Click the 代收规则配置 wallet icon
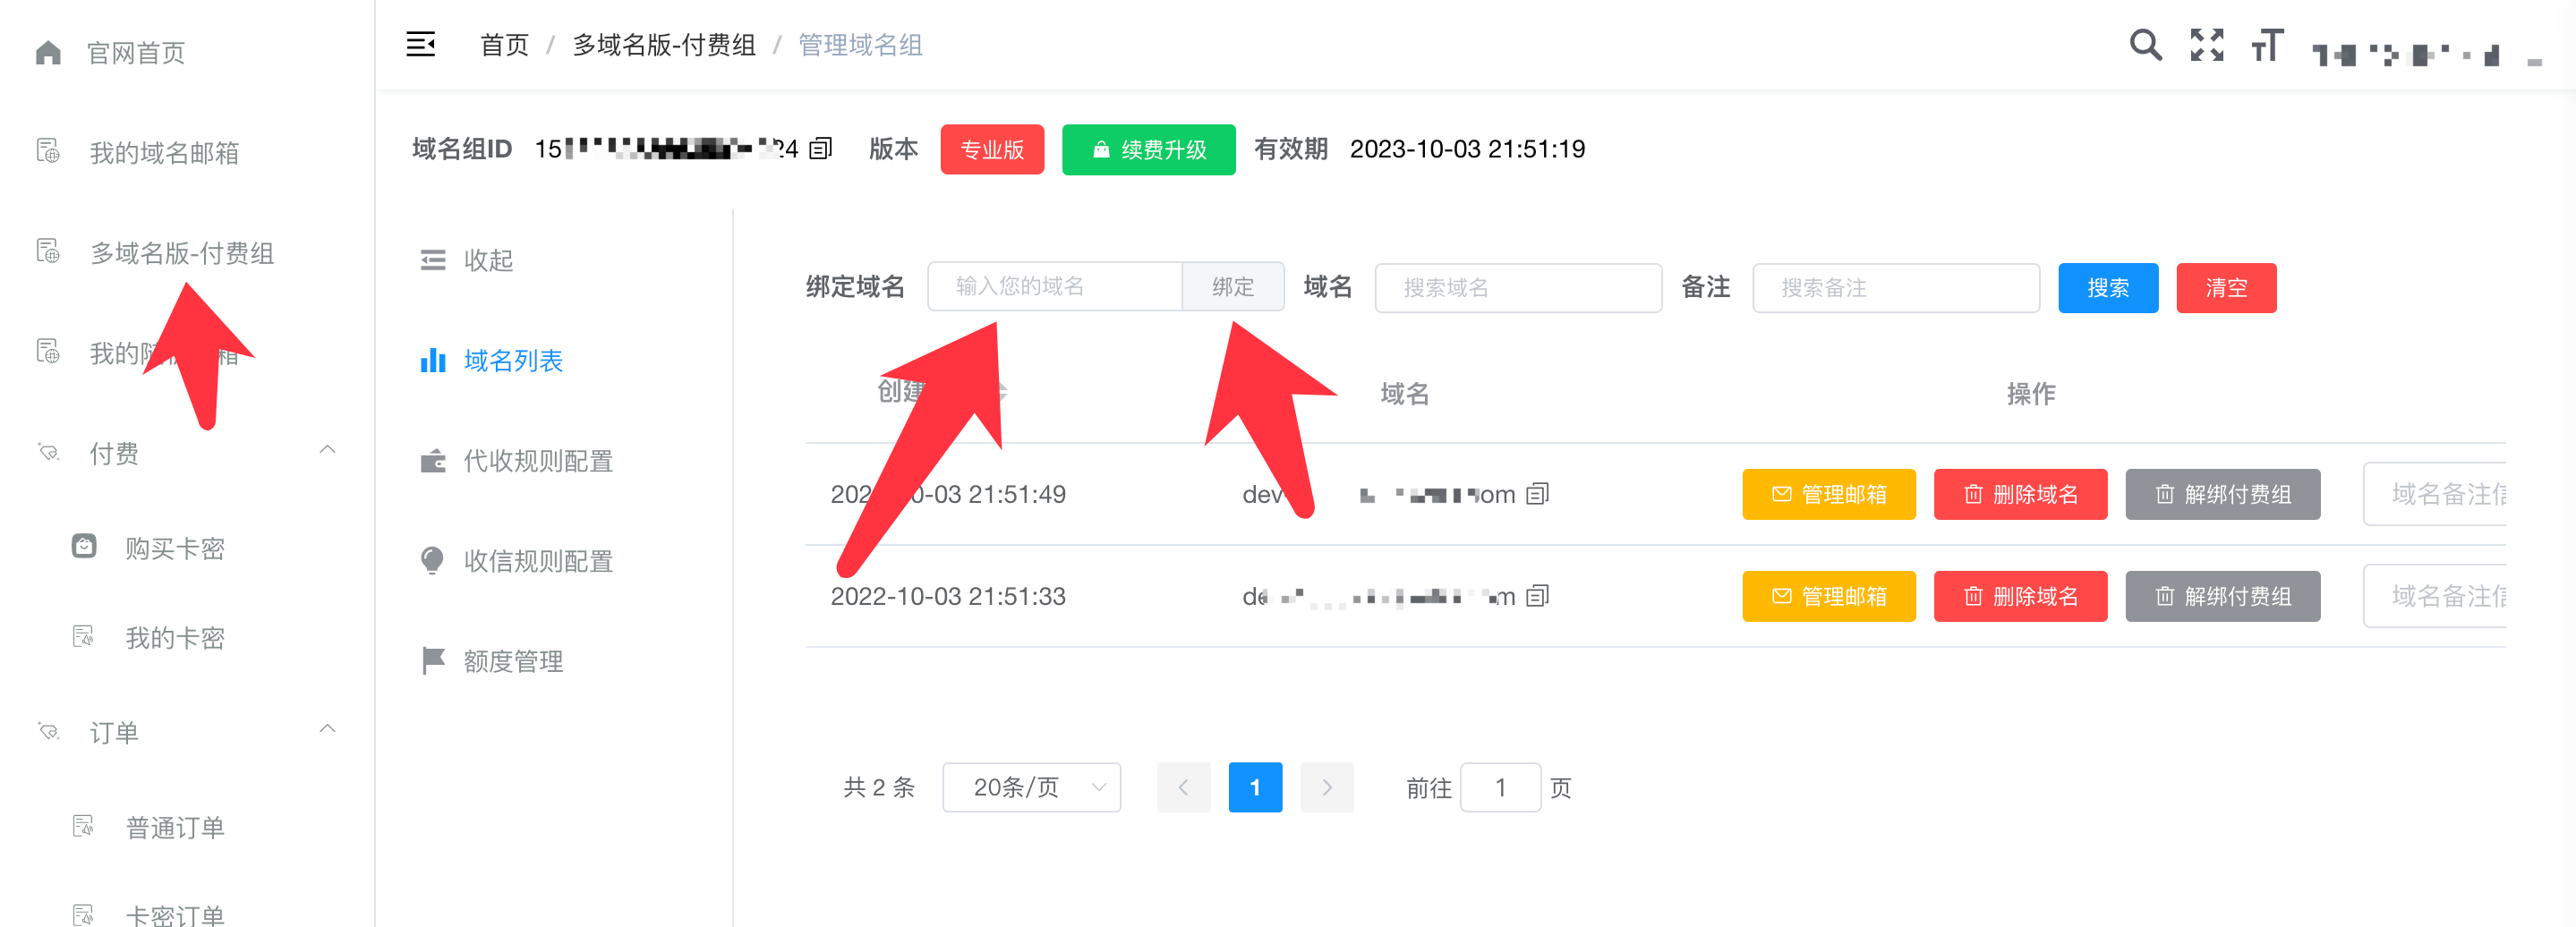 433,461
